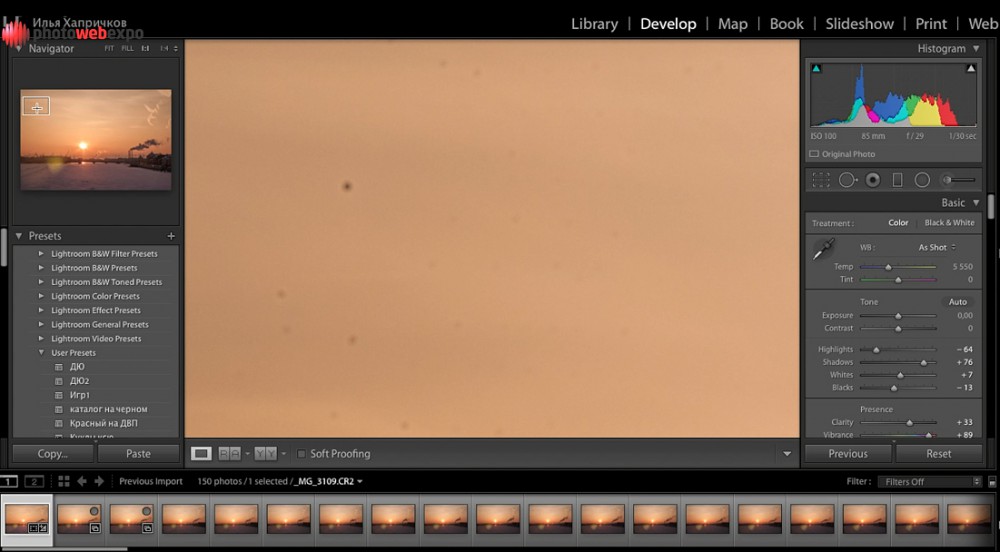Expand Lightroom B&W Filter Presets folder
Viewport: 1000px width, 552px height.
[41, 254]
